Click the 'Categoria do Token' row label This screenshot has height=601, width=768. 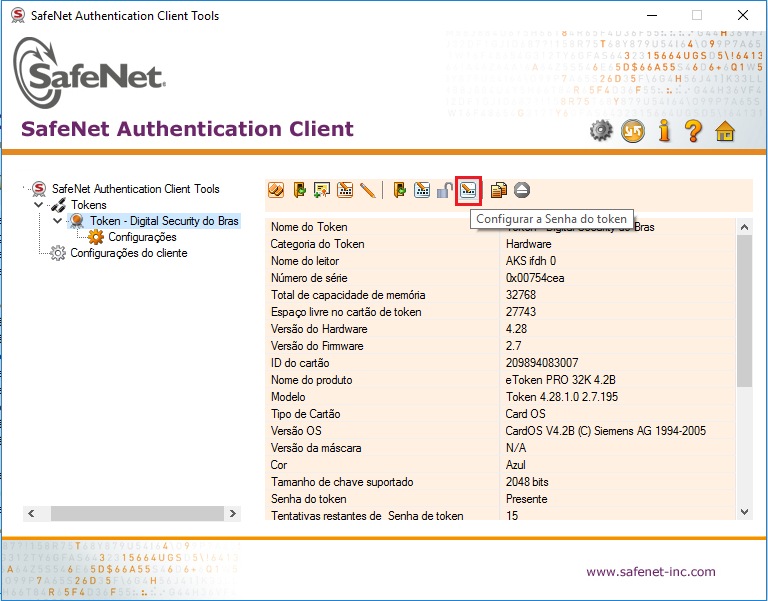click(x=317, y=244)
